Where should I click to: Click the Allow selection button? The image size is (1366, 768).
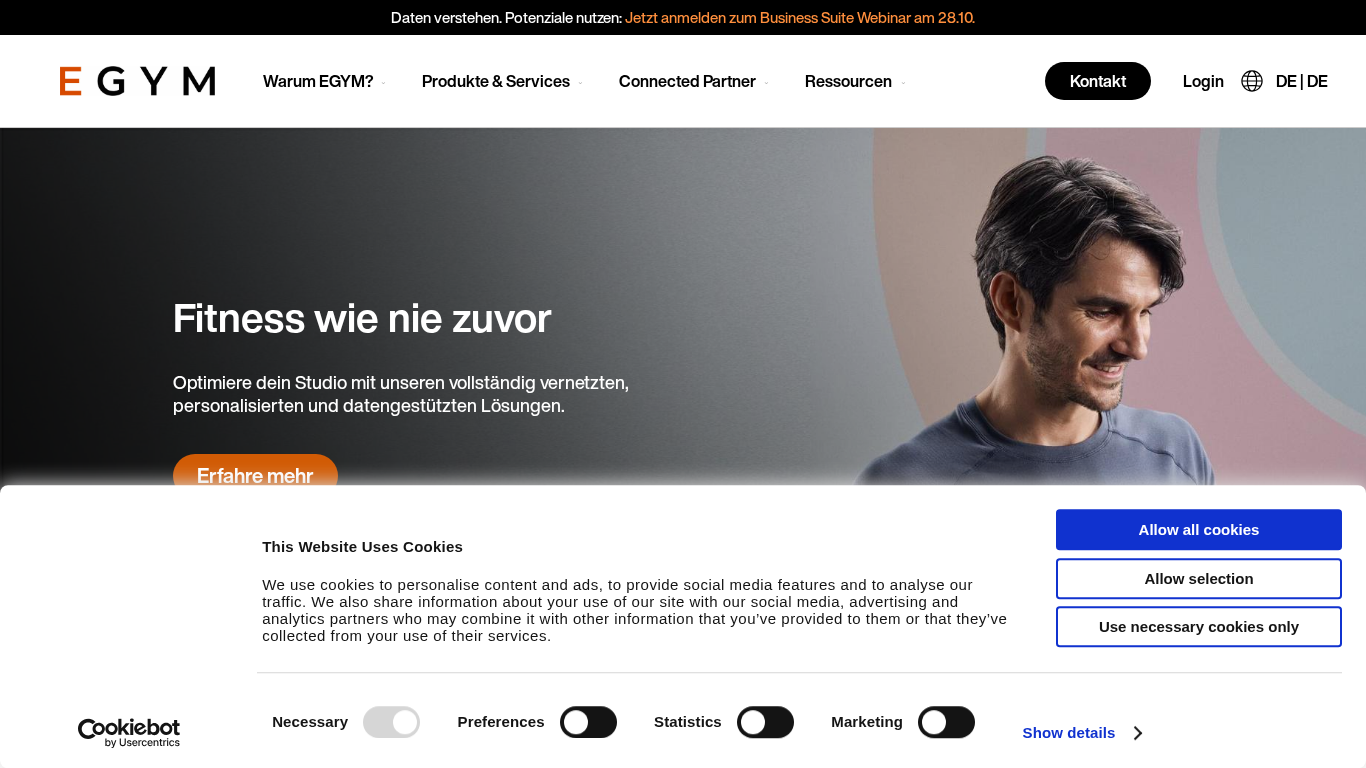coord(1199,579)
